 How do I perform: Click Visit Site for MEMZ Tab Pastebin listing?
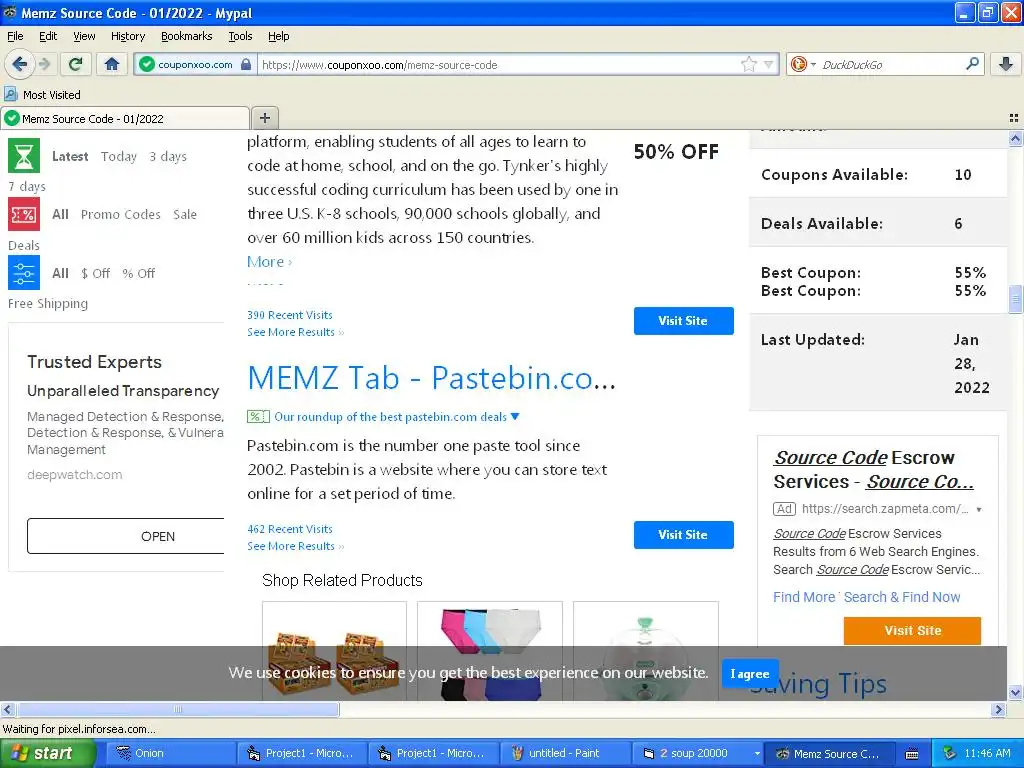pyautogui.click(x=683, y=535)
